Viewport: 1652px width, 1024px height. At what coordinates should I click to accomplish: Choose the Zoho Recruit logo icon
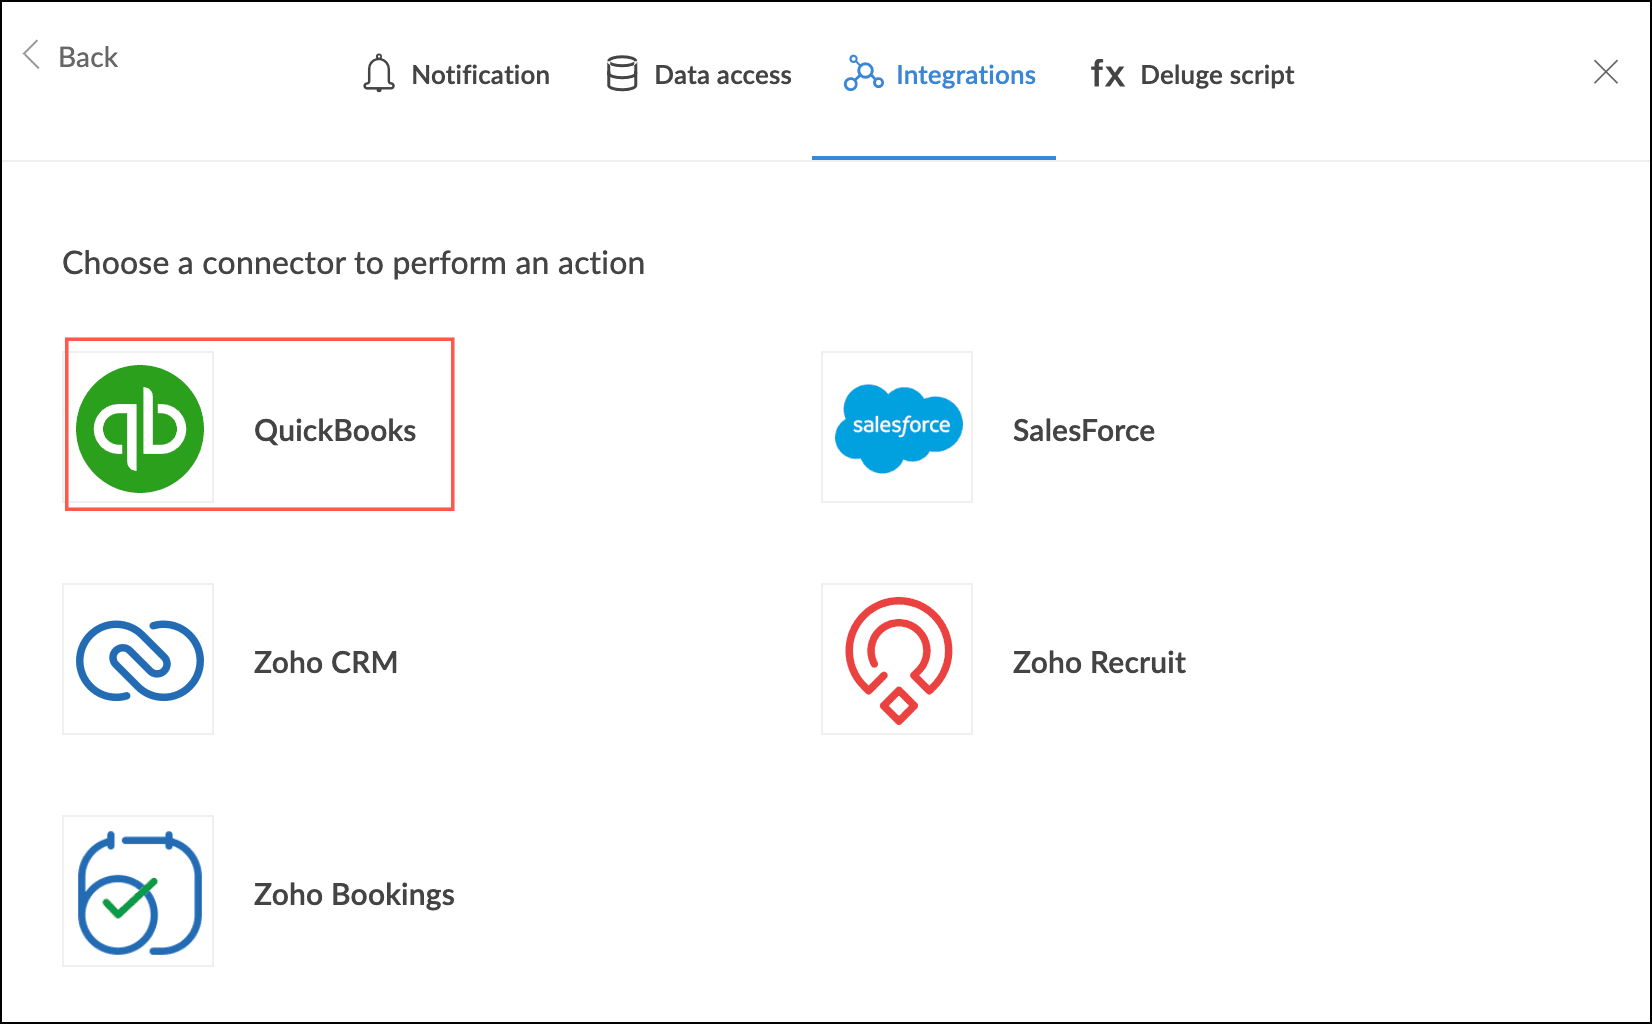click(898, 660)
